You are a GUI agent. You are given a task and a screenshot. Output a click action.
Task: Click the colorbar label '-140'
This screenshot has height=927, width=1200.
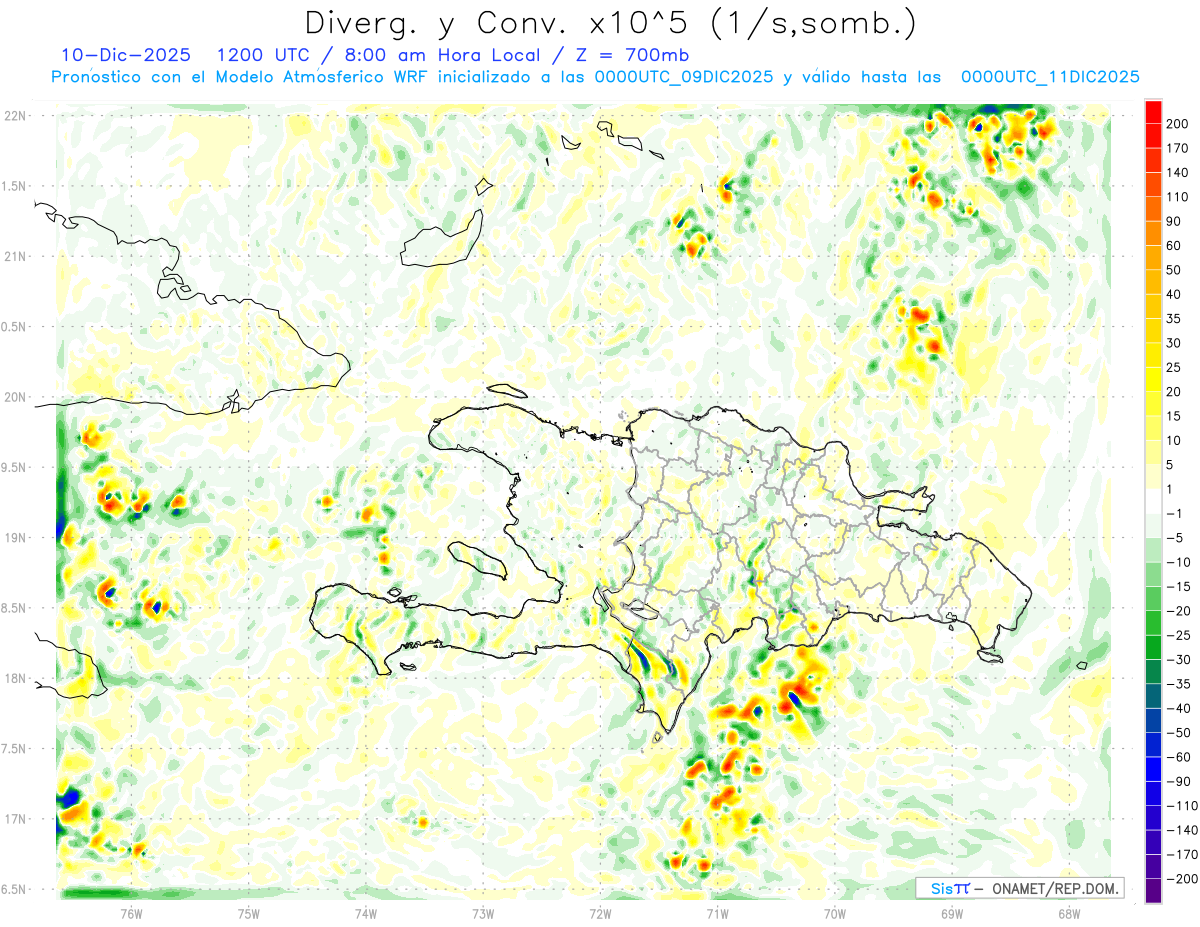[x=1182, y=830]
